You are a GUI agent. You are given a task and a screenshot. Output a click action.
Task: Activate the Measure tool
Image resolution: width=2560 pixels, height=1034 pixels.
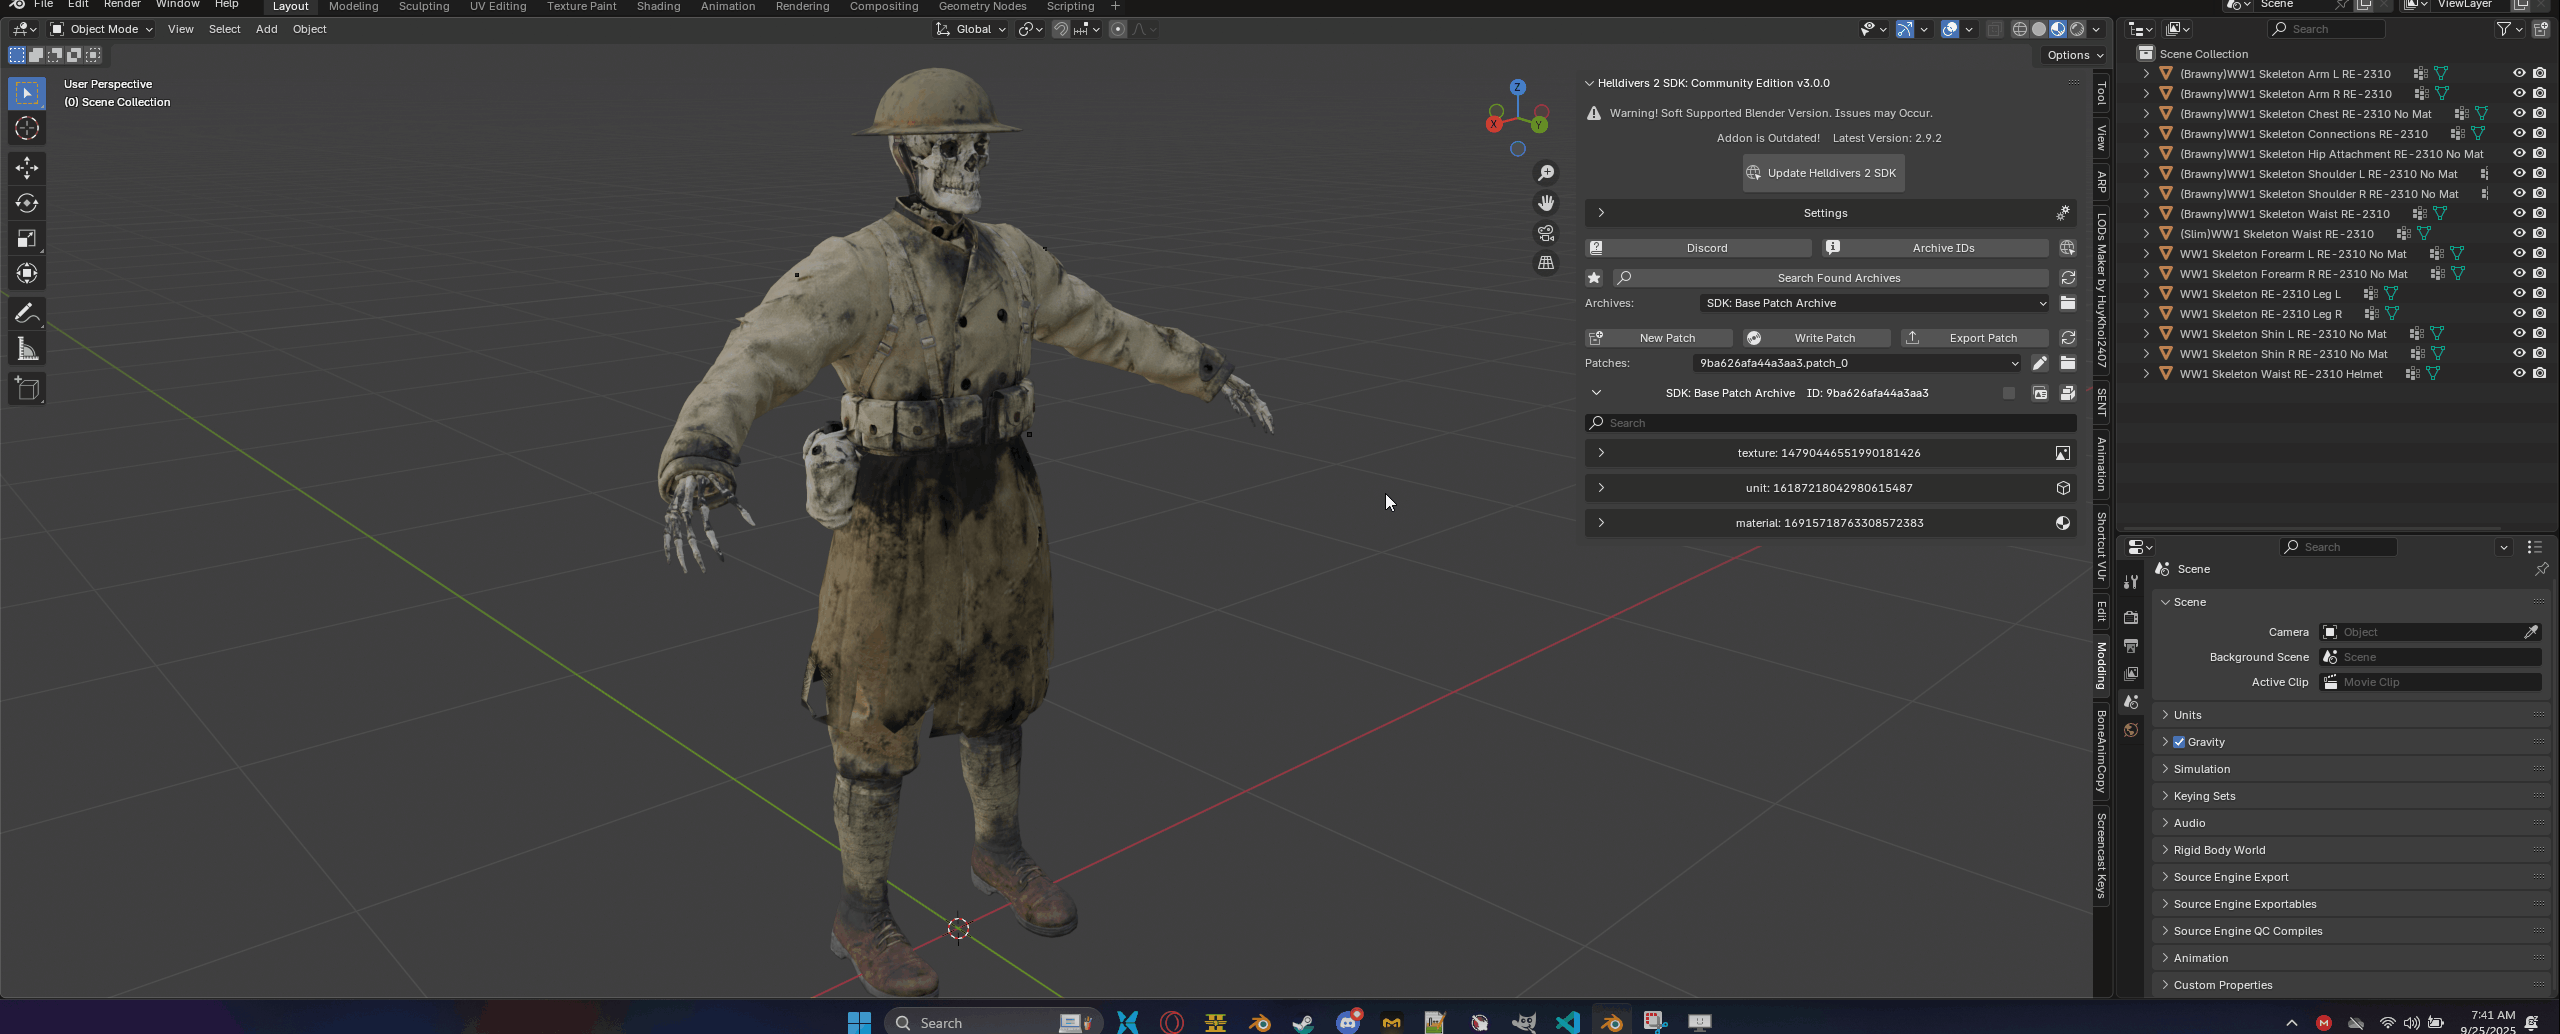click(x=27, y=348)
